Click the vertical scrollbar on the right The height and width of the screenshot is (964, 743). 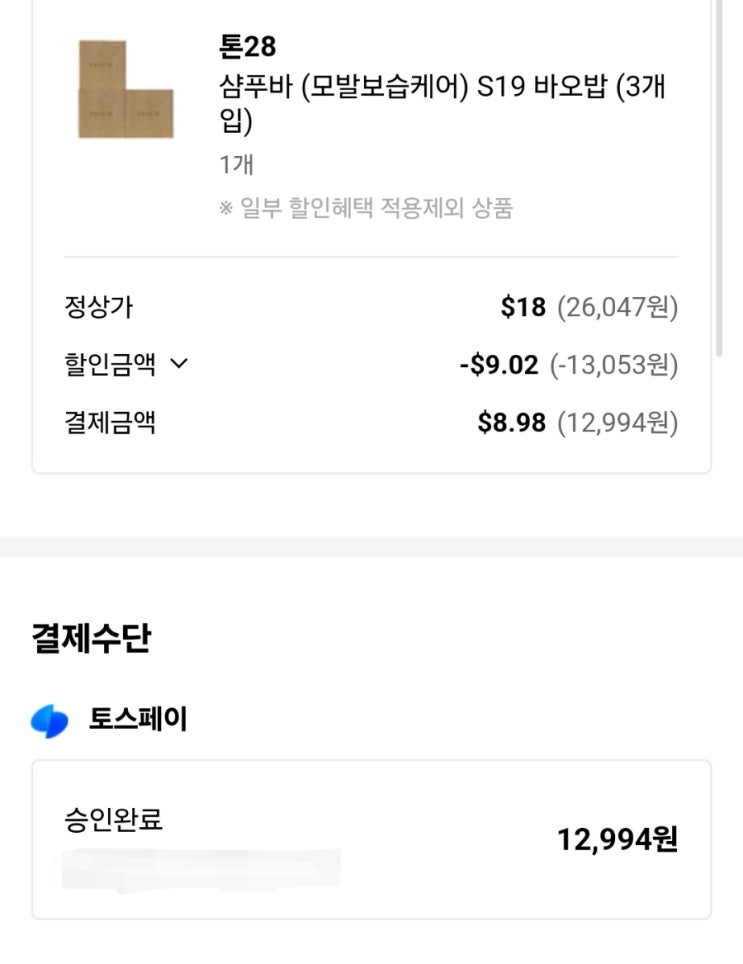click(720, 180)
